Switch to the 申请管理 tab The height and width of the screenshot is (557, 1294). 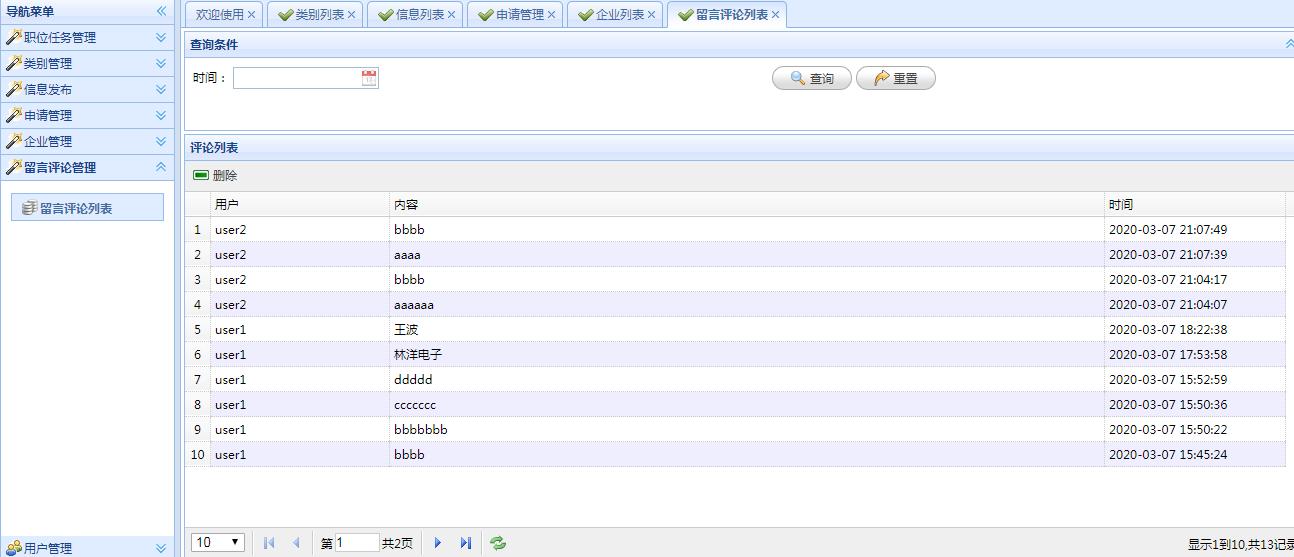pyautogui.click(x=520, y=15)
